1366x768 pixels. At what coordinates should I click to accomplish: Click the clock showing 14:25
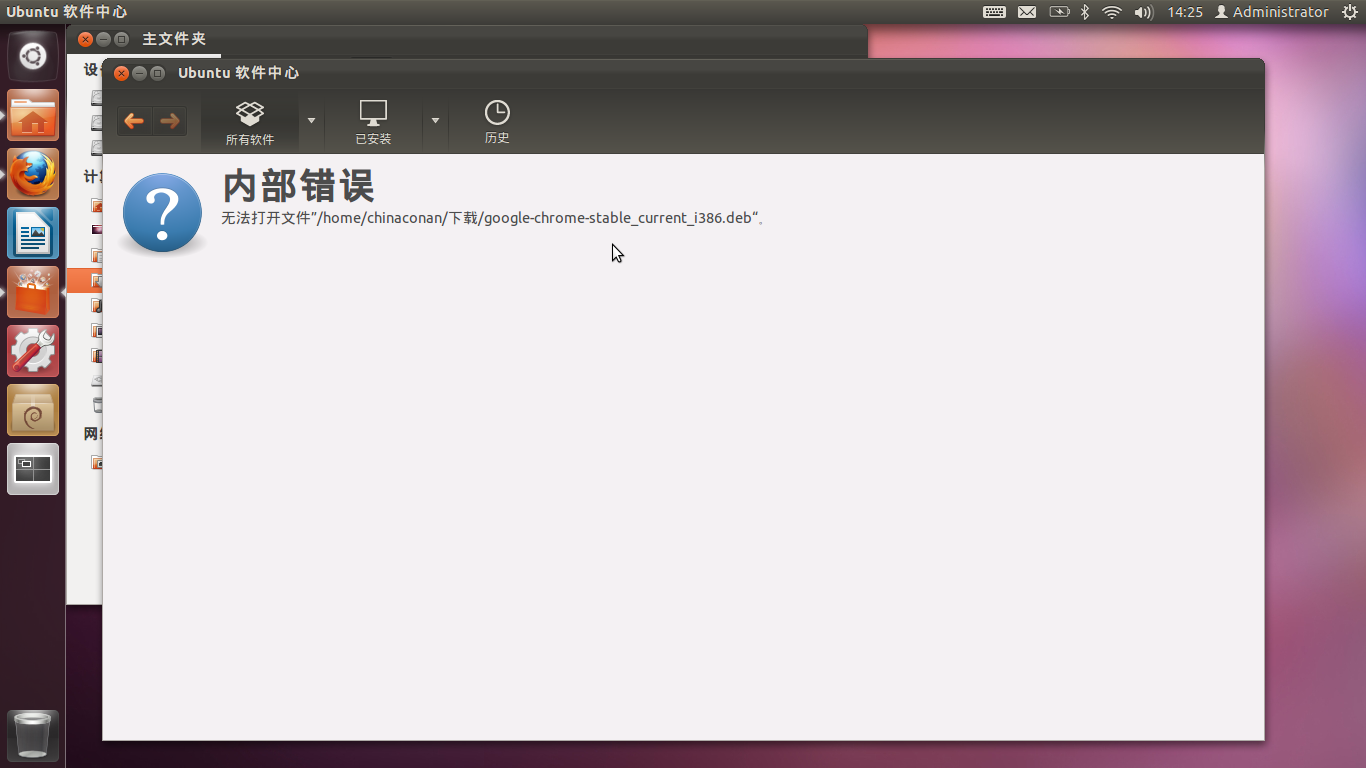(1185, 12)
